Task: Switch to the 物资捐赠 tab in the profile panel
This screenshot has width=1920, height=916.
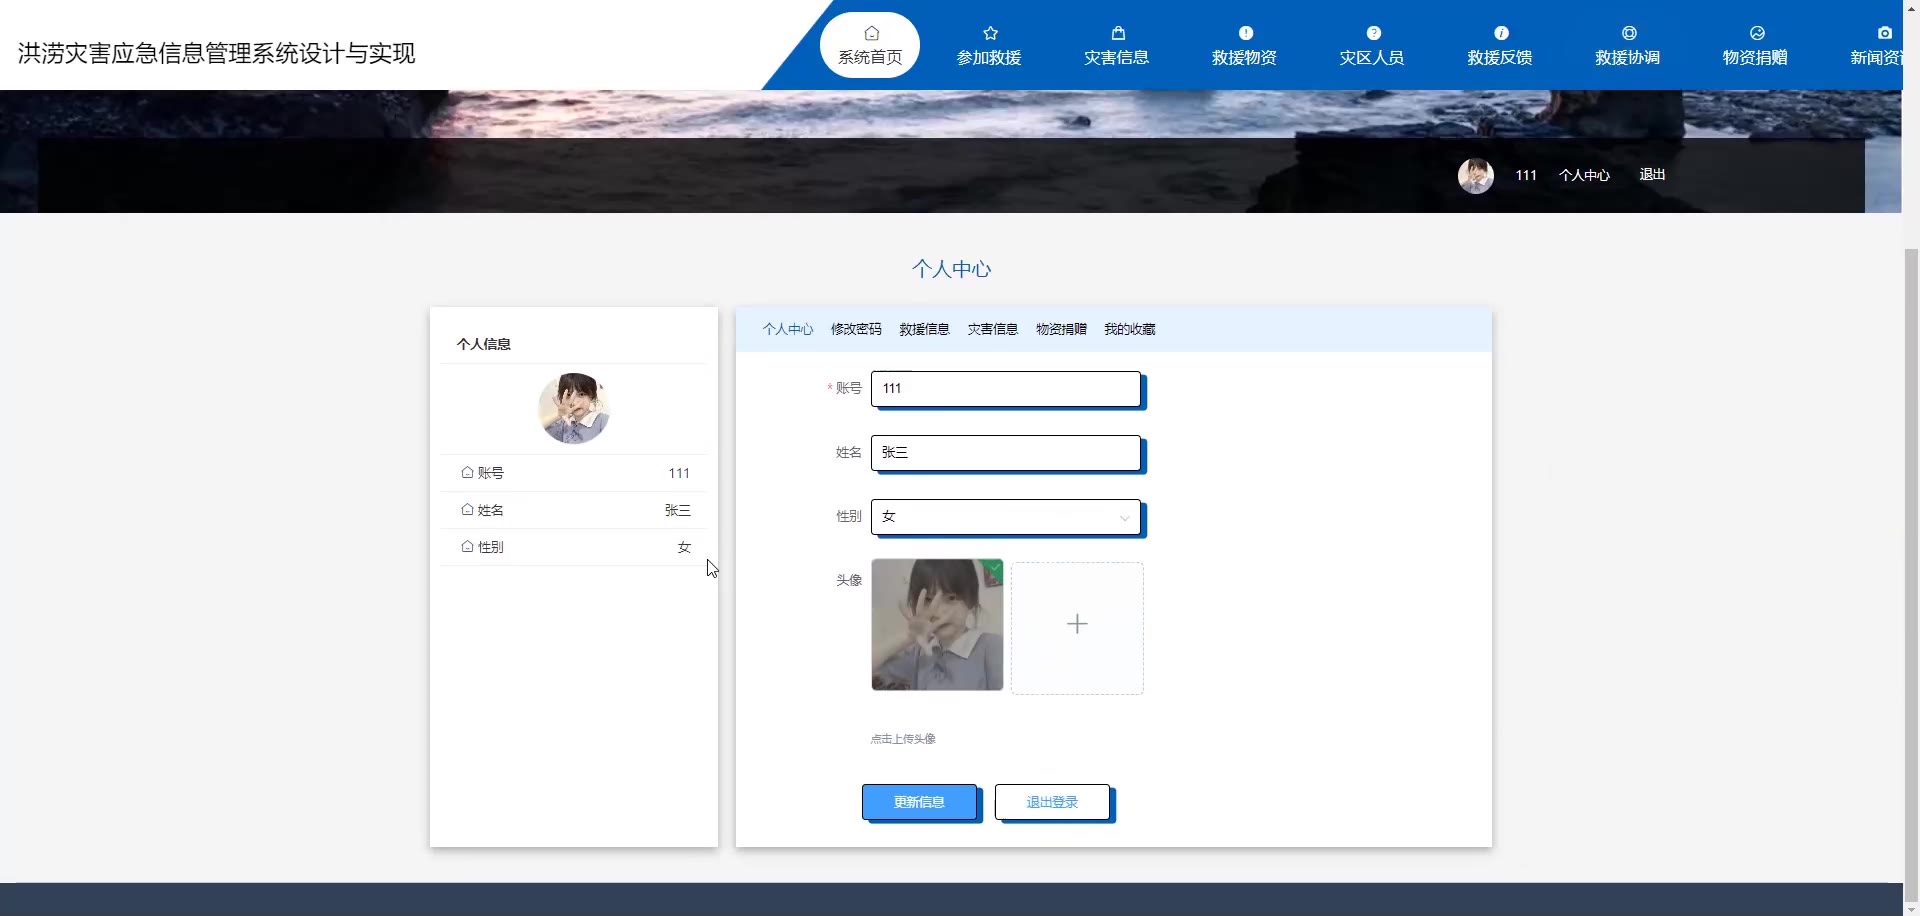Action: pyautogui.click(x=1061, y=329)
